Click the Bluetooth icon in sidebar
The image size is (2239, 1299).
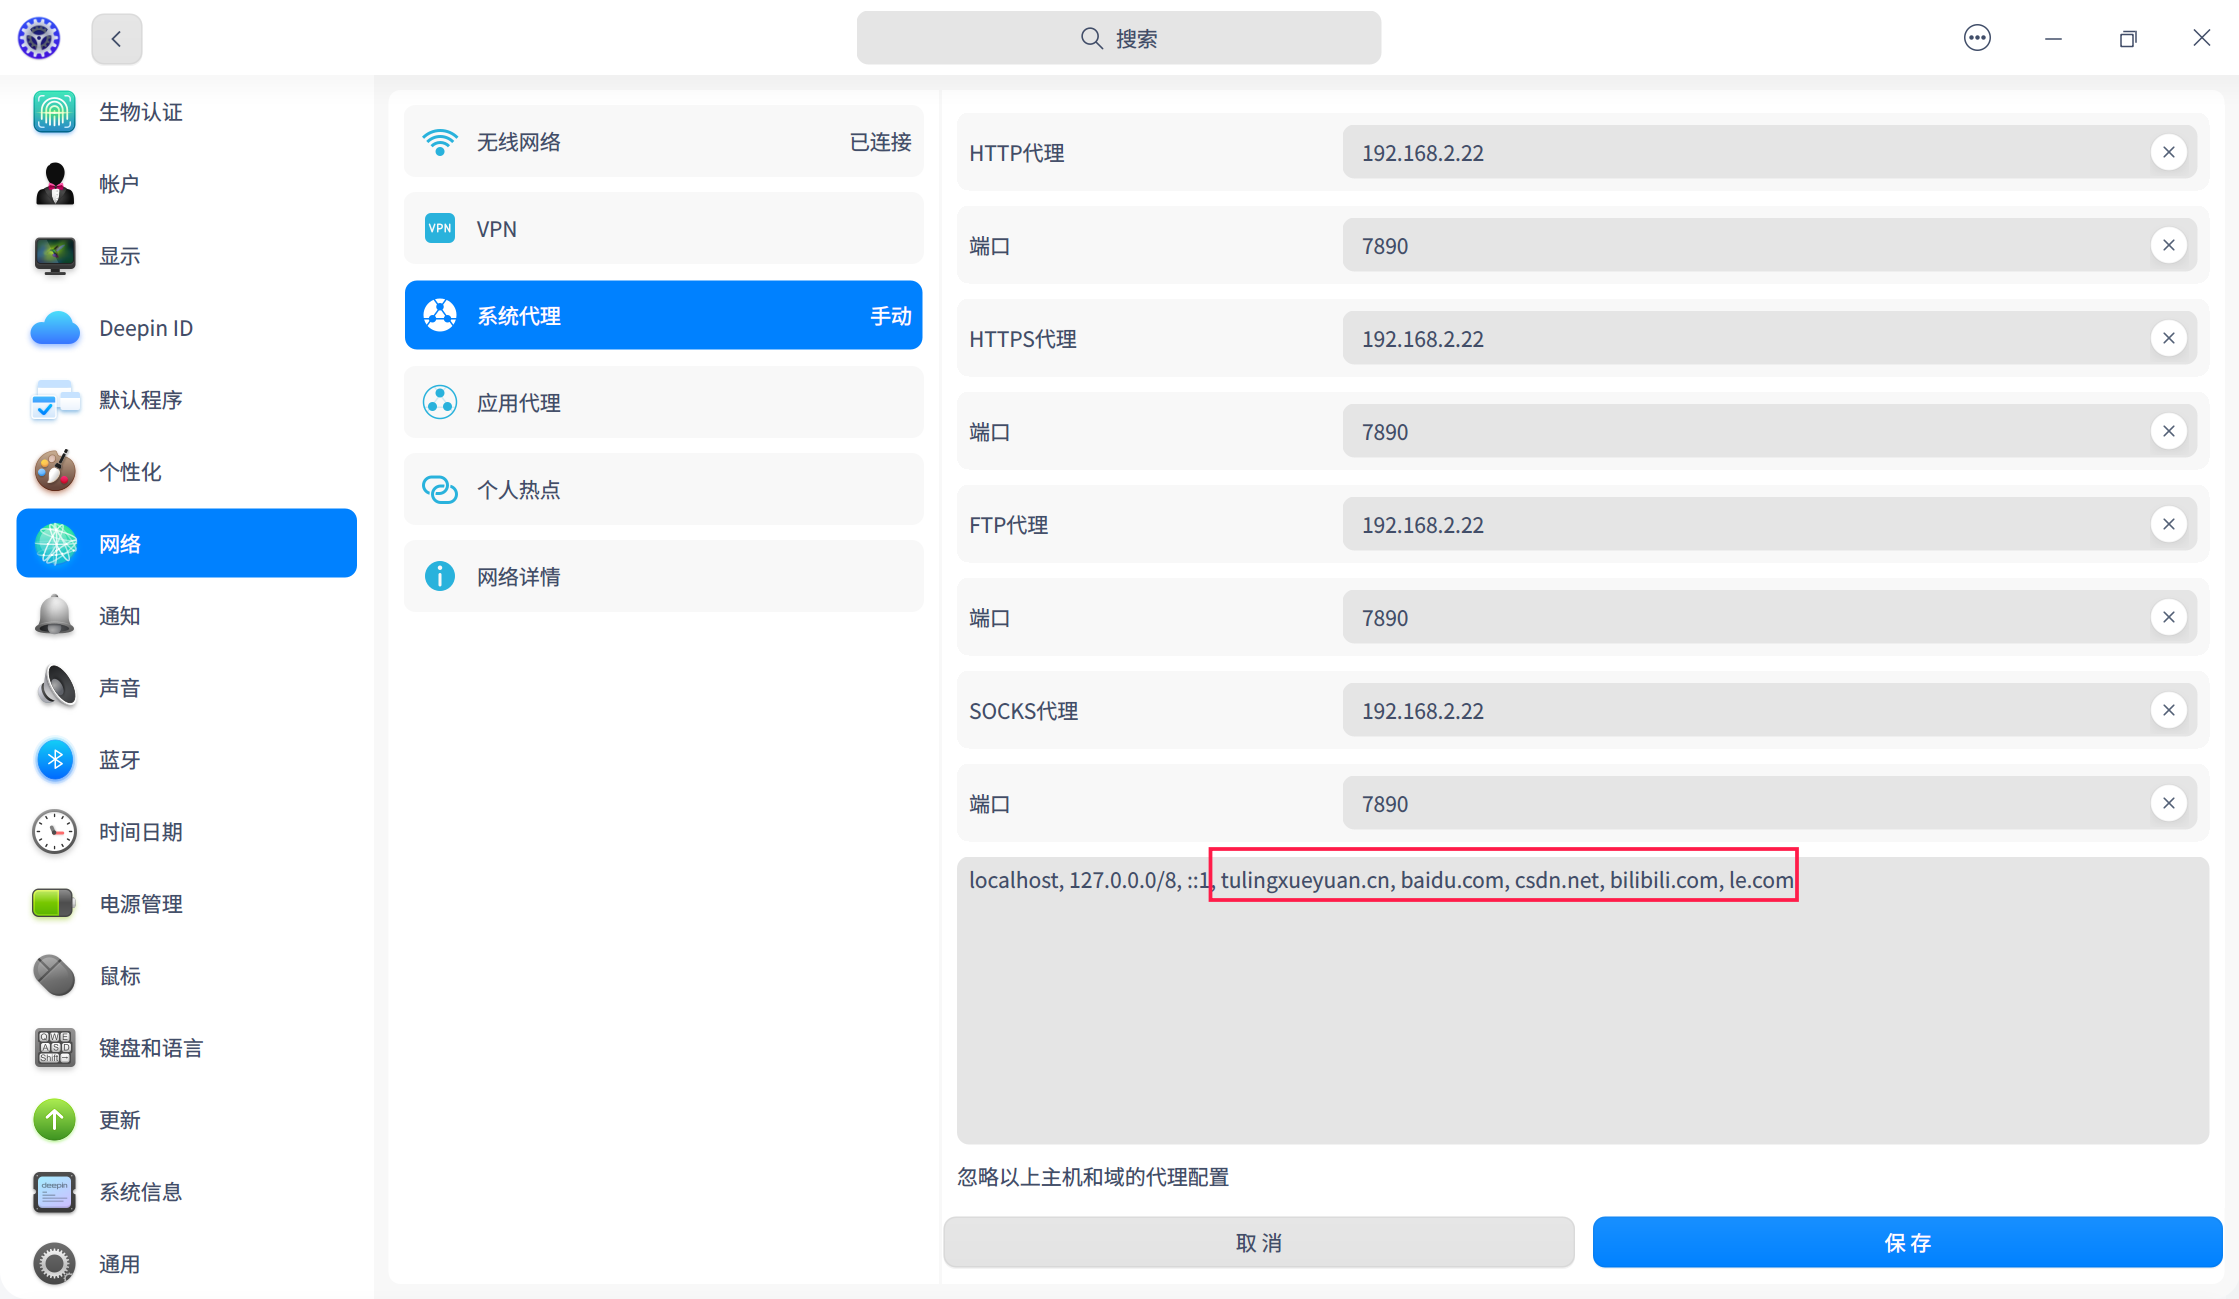point(54,760)
